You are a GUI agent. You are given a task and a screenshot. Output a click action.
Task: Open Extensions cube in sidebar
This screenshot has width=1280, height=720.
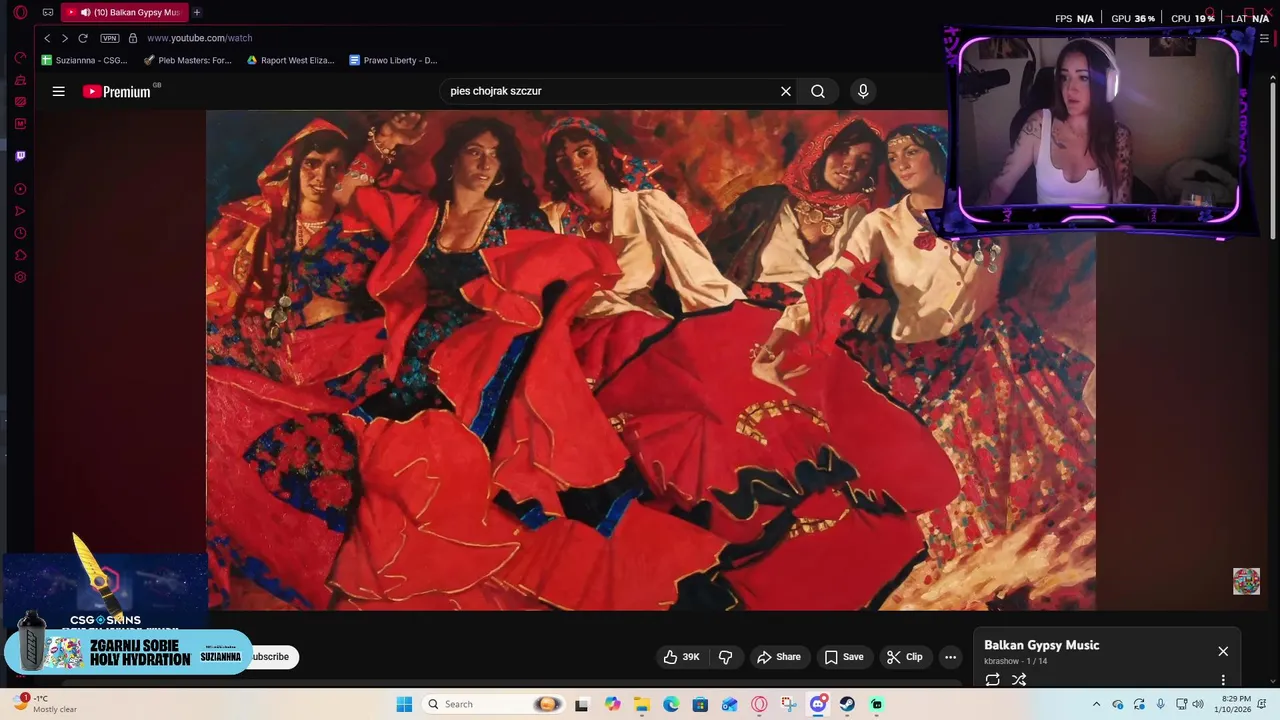(20, 255)
